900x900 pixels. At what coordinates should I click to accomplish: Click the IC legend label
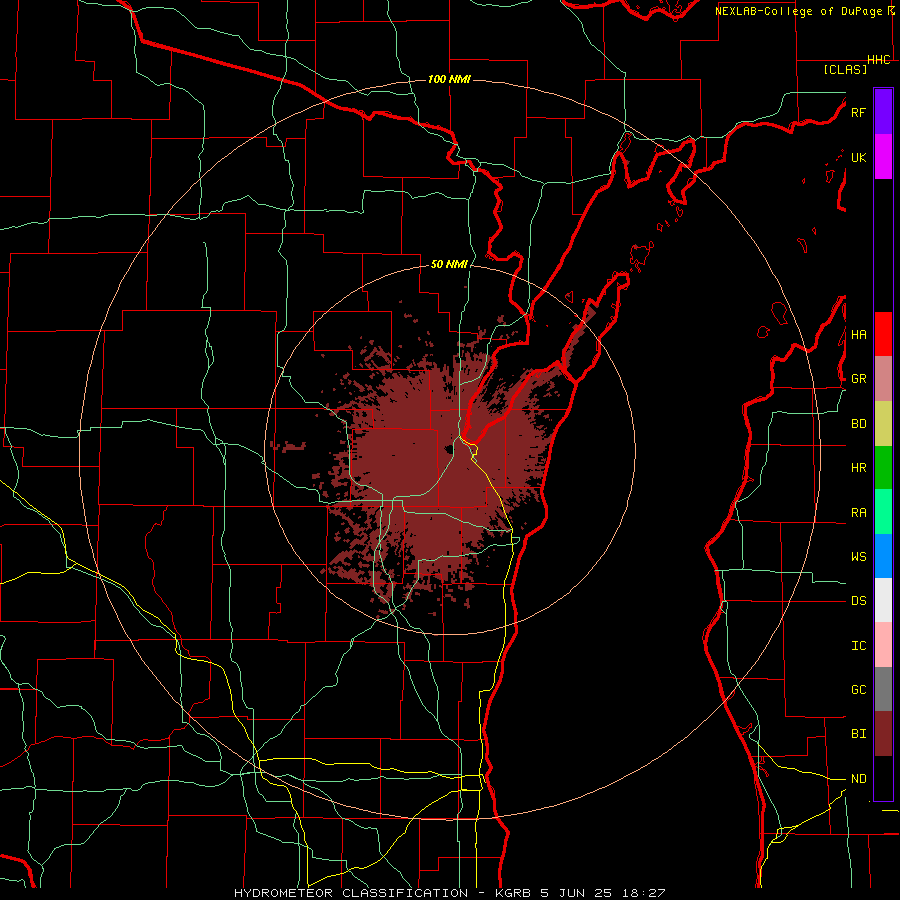[x=858, y=645]
